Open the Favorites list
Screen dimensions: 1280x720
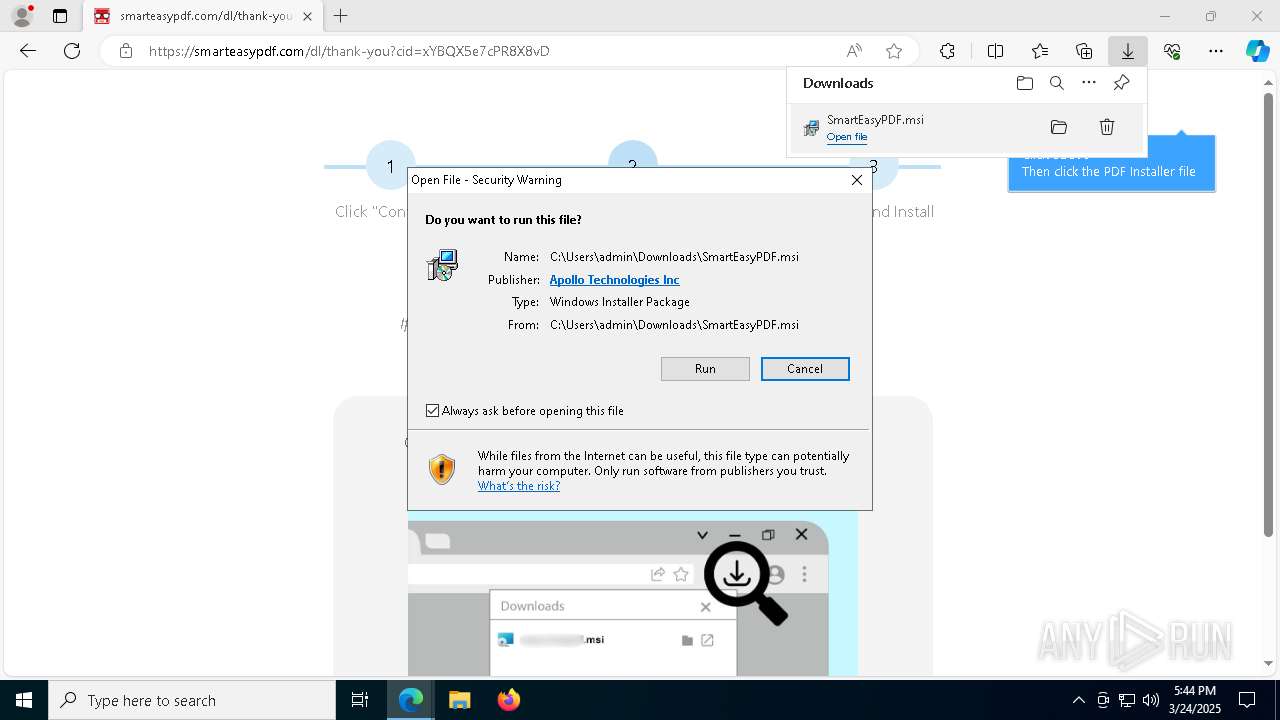click(1040, 51)
